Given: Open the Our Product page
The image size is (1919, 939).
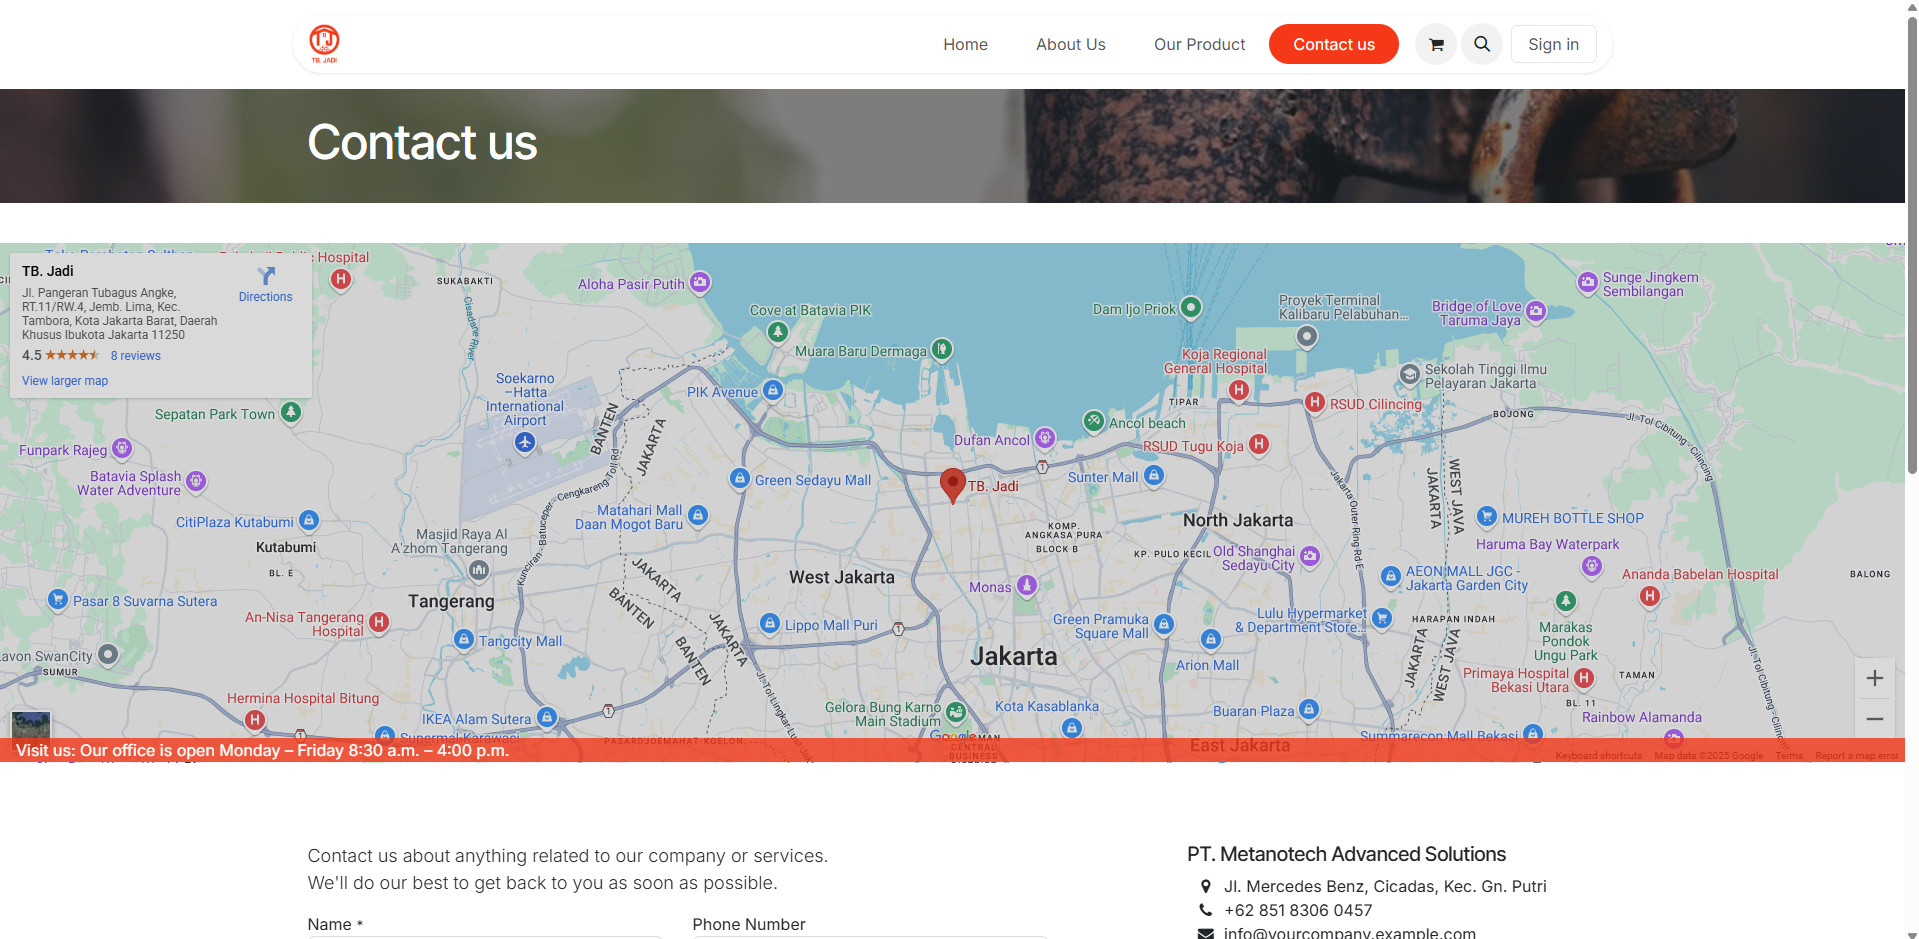Looking at the screenshot, I should tap(1199, 44).
